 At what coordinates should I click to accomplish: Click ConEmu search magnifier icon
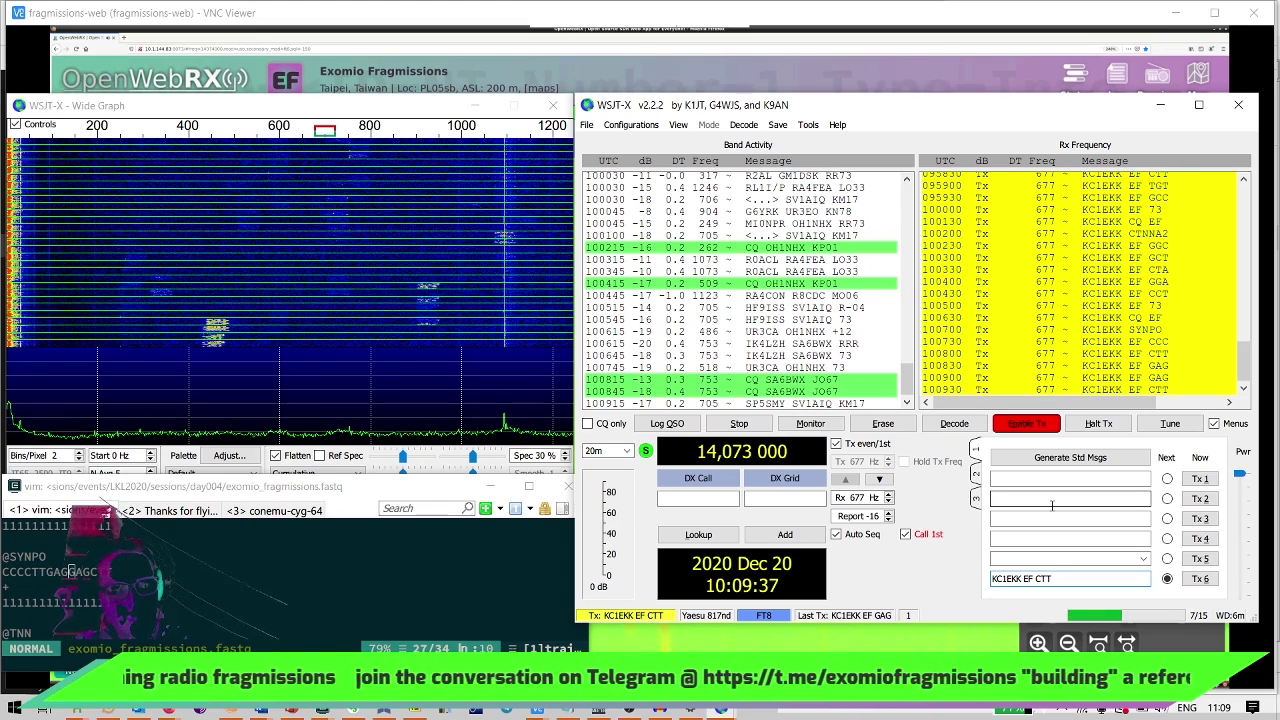tap(468, 508)
